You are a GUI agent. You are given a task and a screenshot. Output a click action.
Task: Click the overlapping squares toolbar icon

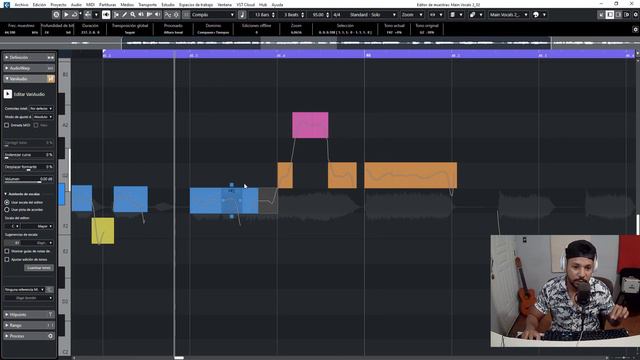(x=472, y=15)
